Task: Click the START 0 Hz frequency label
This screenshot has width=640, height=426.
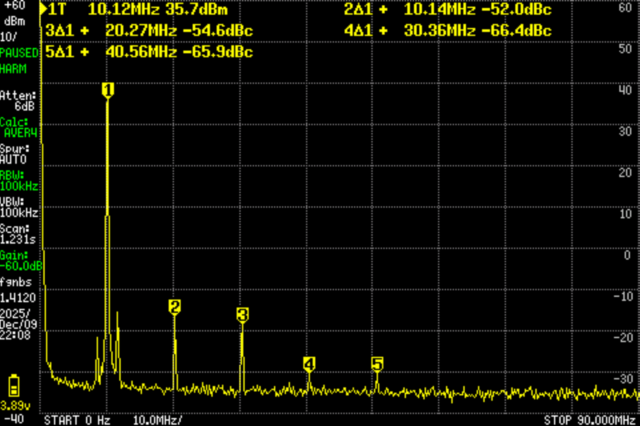Action: tap(78, 419)
